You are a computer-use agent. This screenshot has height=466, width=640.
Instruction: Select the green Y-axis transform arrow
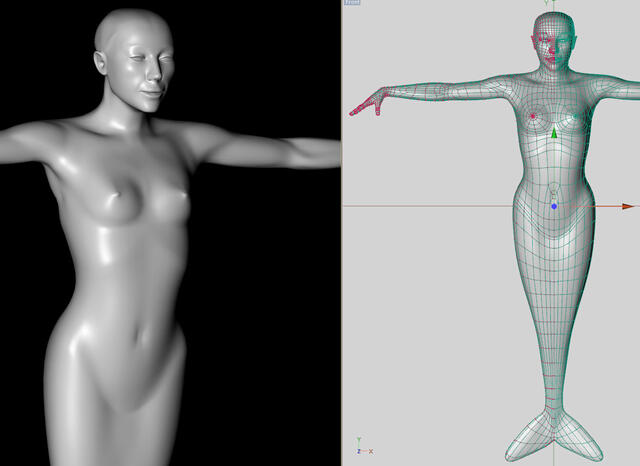coord(554,133)
